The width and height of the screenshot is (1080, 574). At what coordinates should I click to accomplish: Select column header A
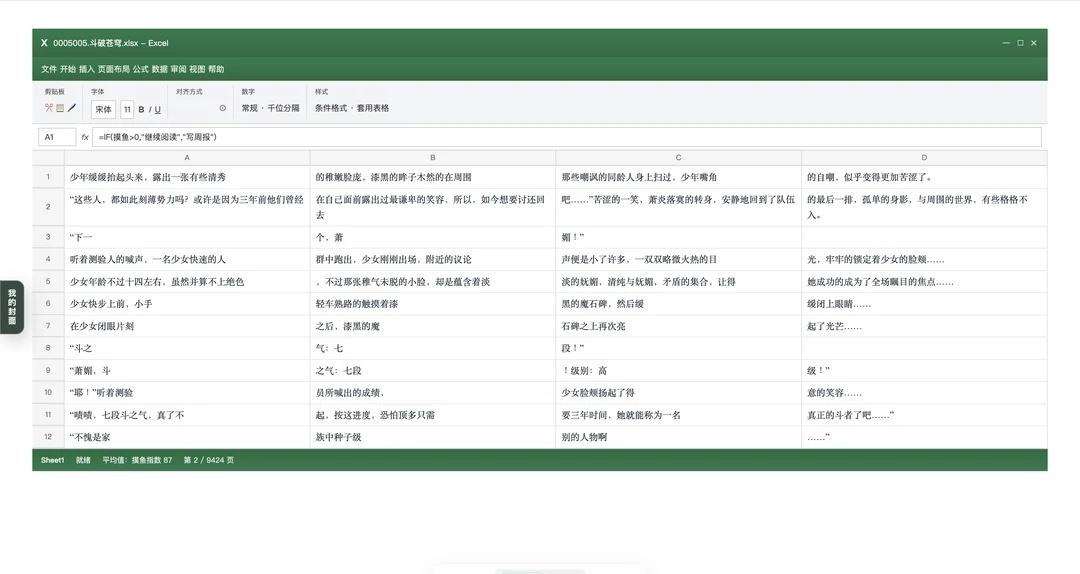tap(187, 158)
